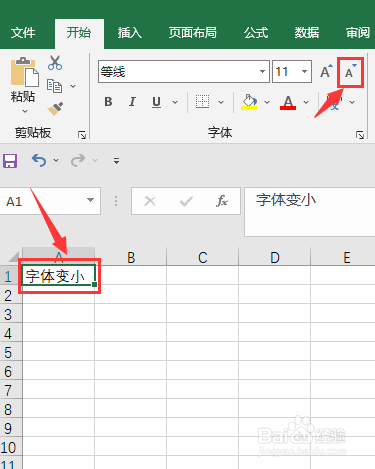Expand the copy options arrow
This screenshot has width=375, height=469.
73,86
